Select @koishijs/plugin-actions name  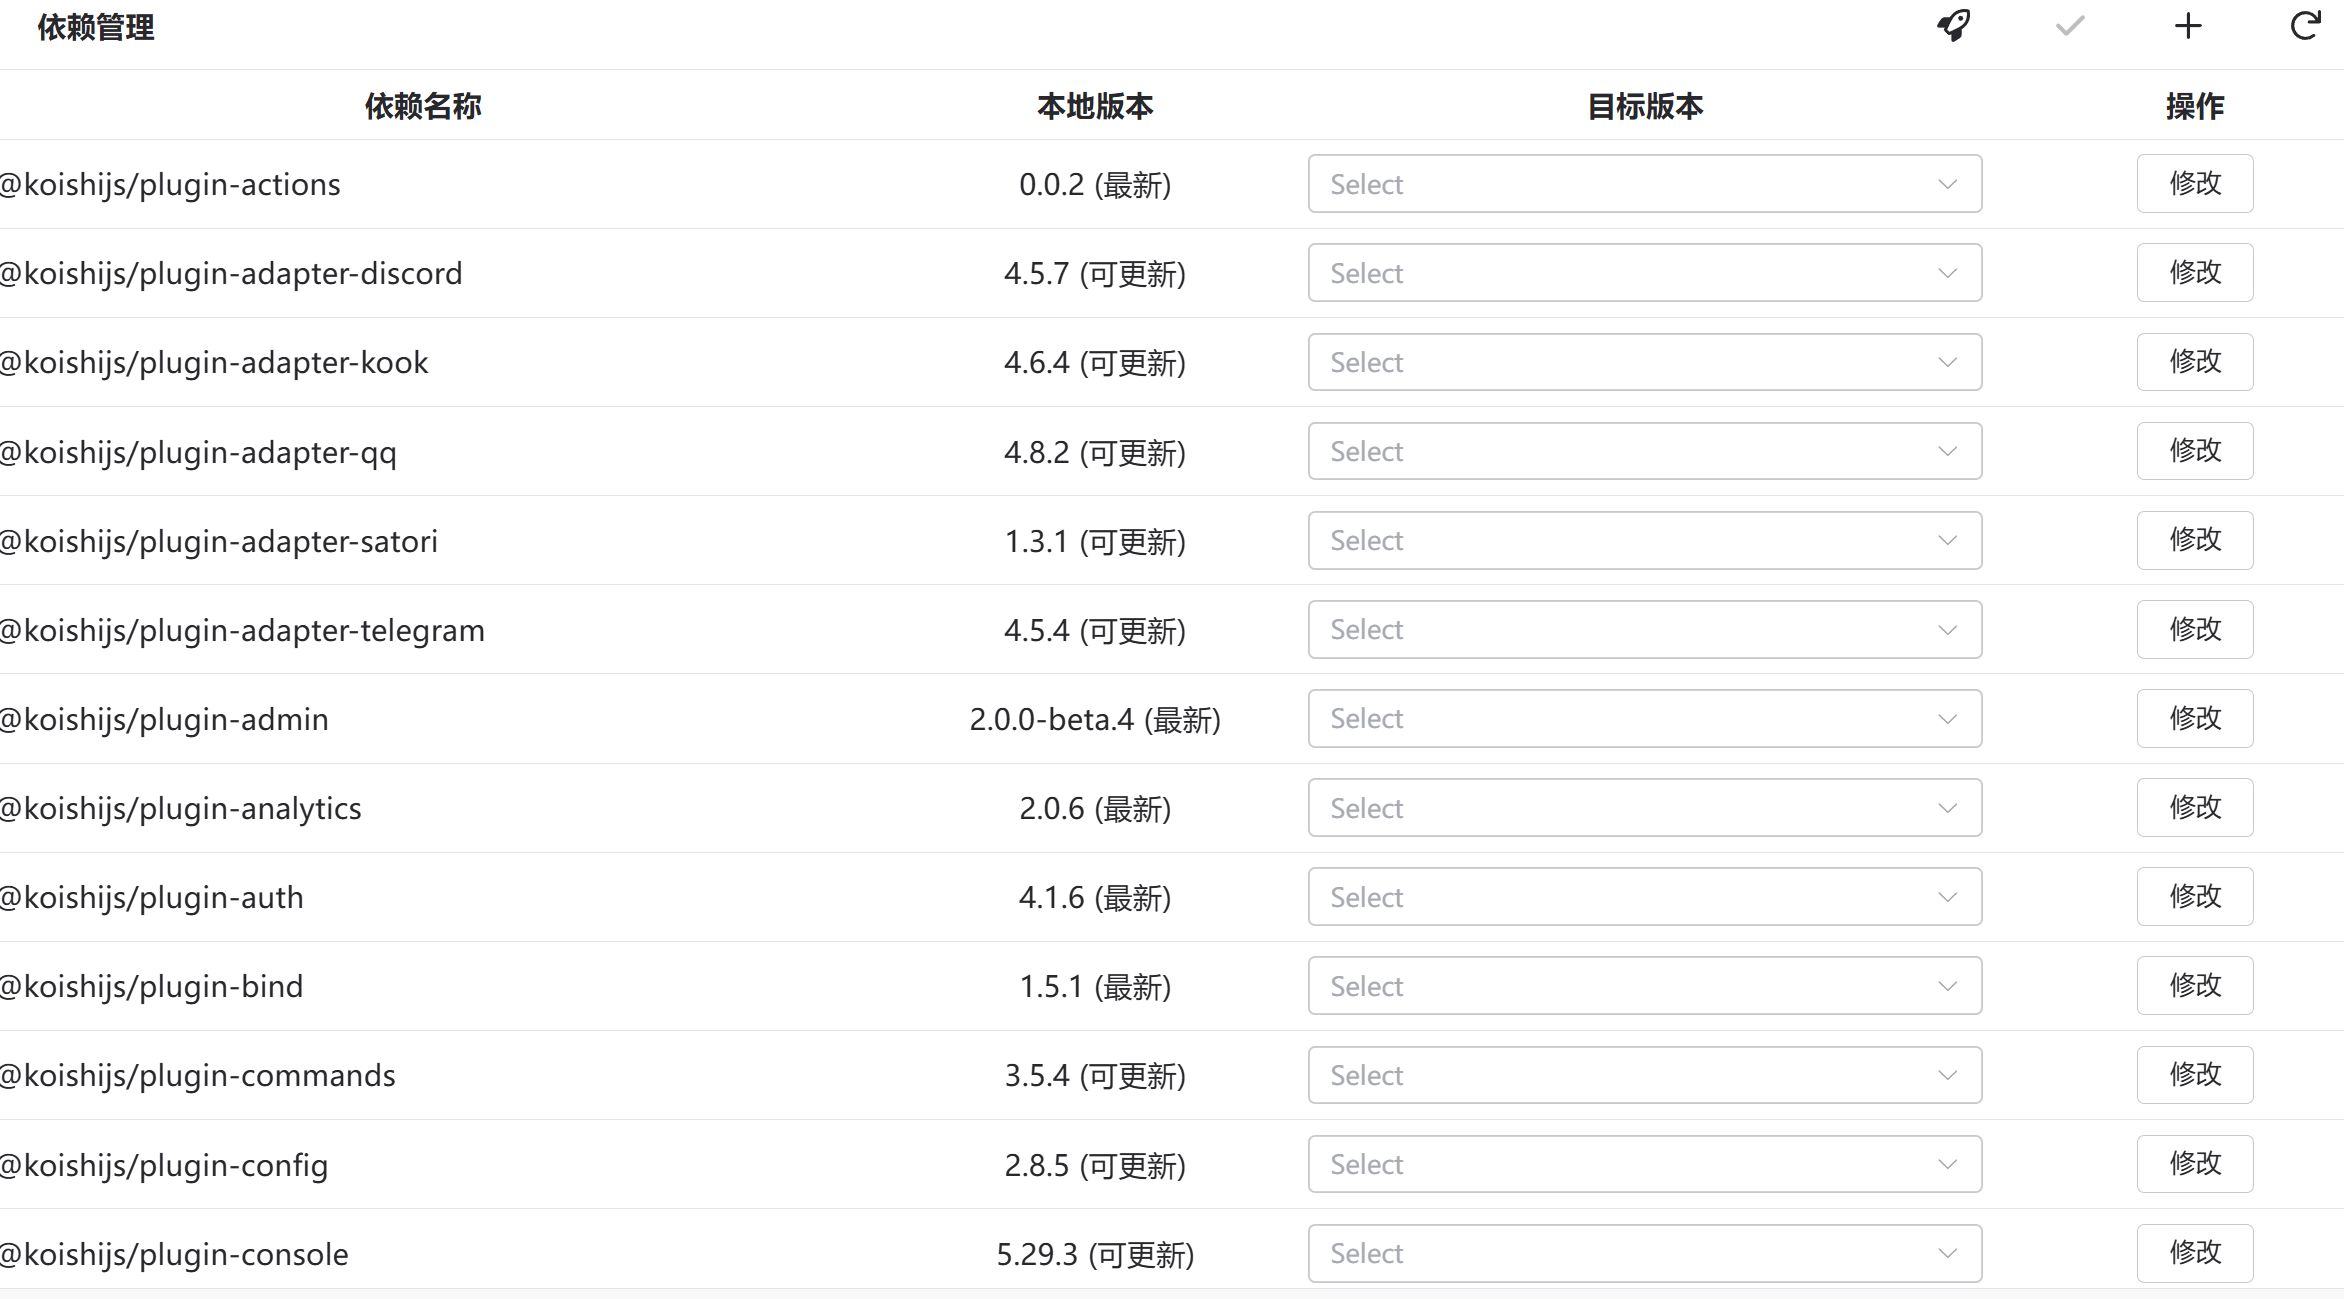170,185
